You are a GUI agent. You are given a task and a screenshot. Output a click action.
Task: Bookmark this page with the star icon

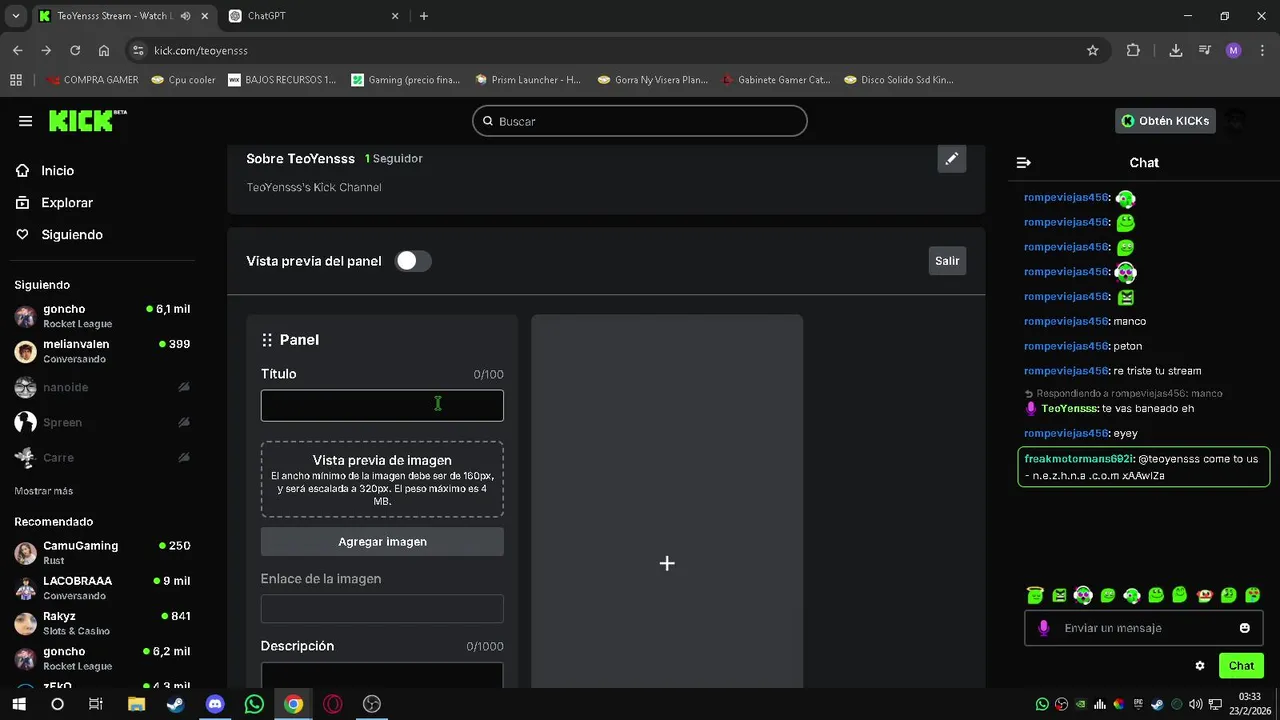pos(1093,50)
